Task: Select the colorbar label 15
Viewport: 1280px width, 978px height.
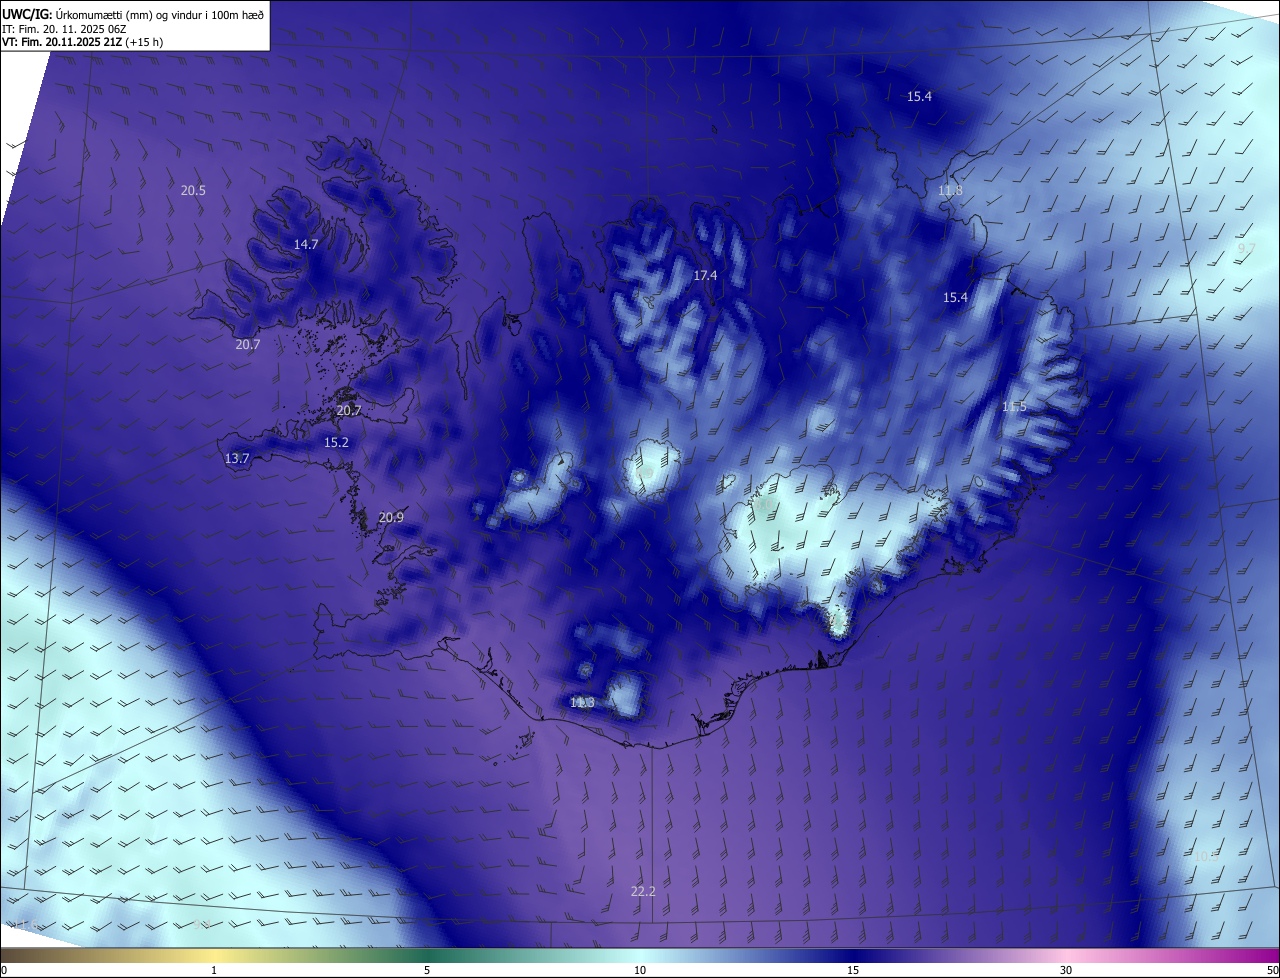Action: [853, 970]
